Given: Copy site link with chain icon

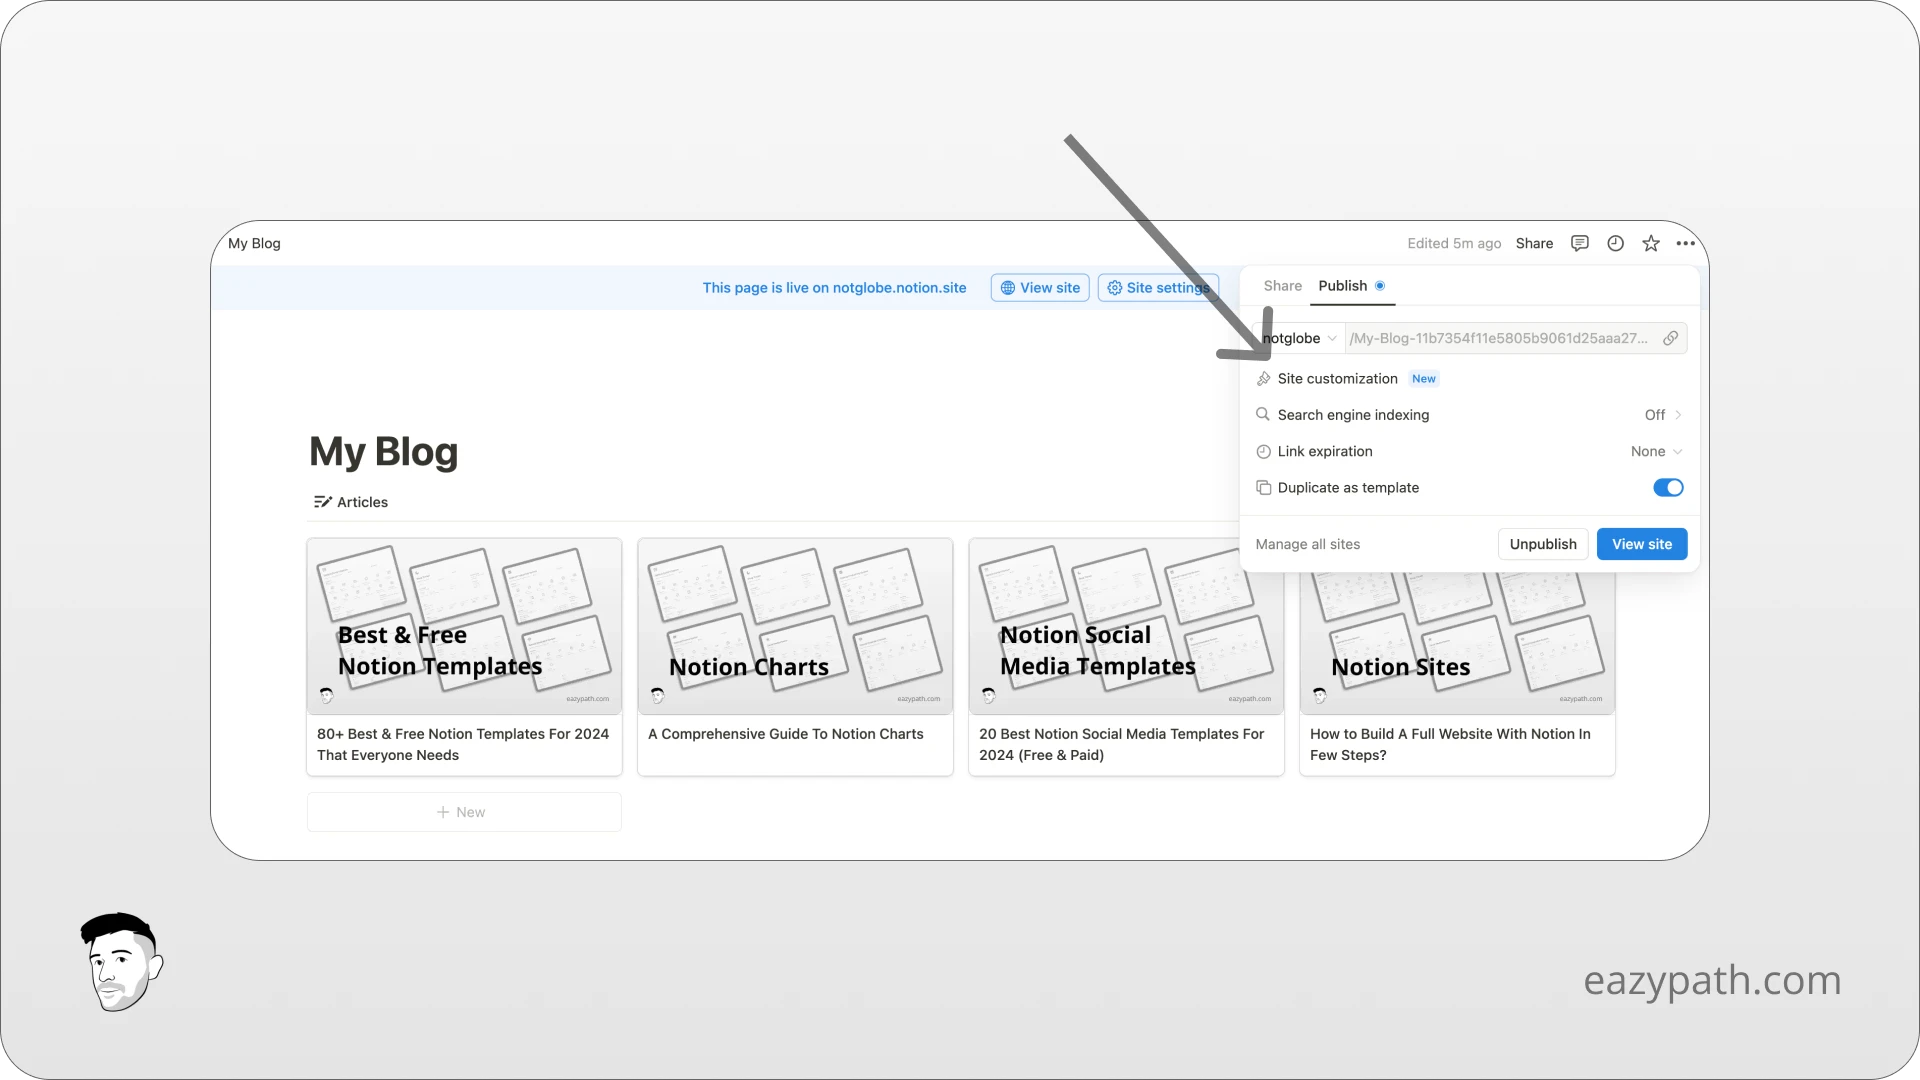Looking at the screenshot, I should [1670, 338].
